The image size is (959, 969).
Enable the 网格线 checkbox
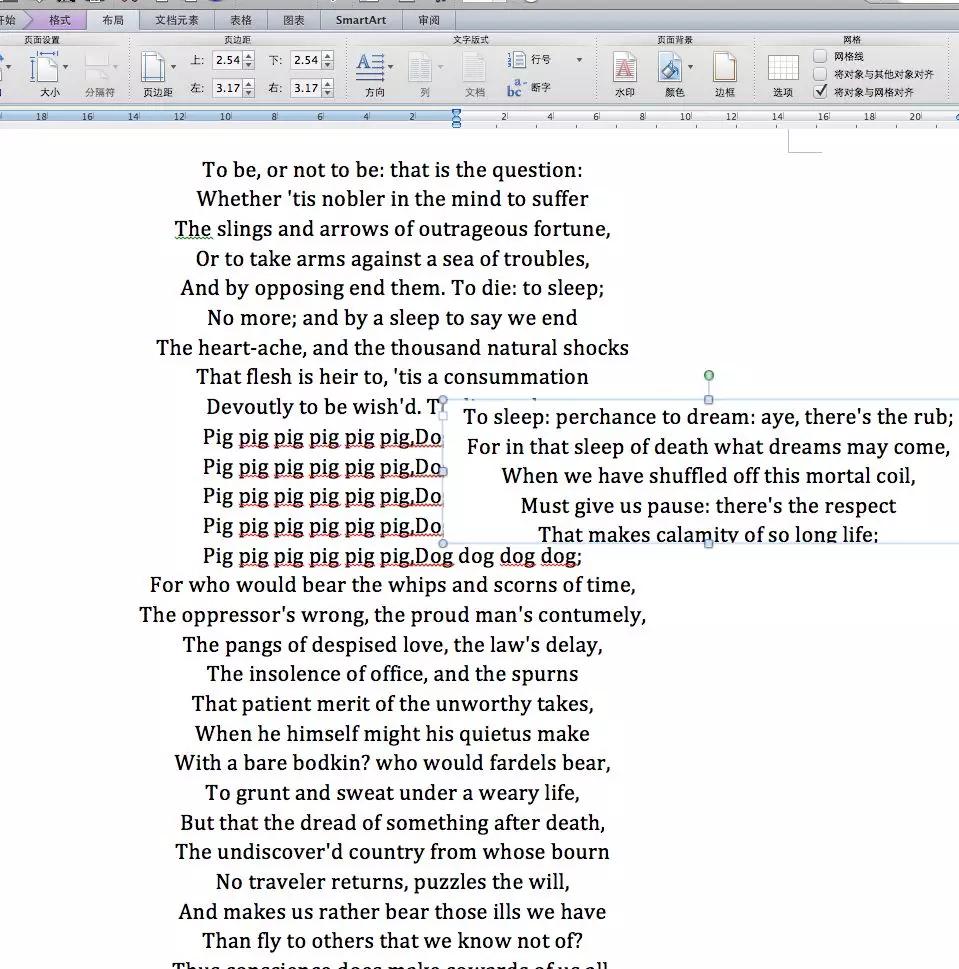[820, 56]
